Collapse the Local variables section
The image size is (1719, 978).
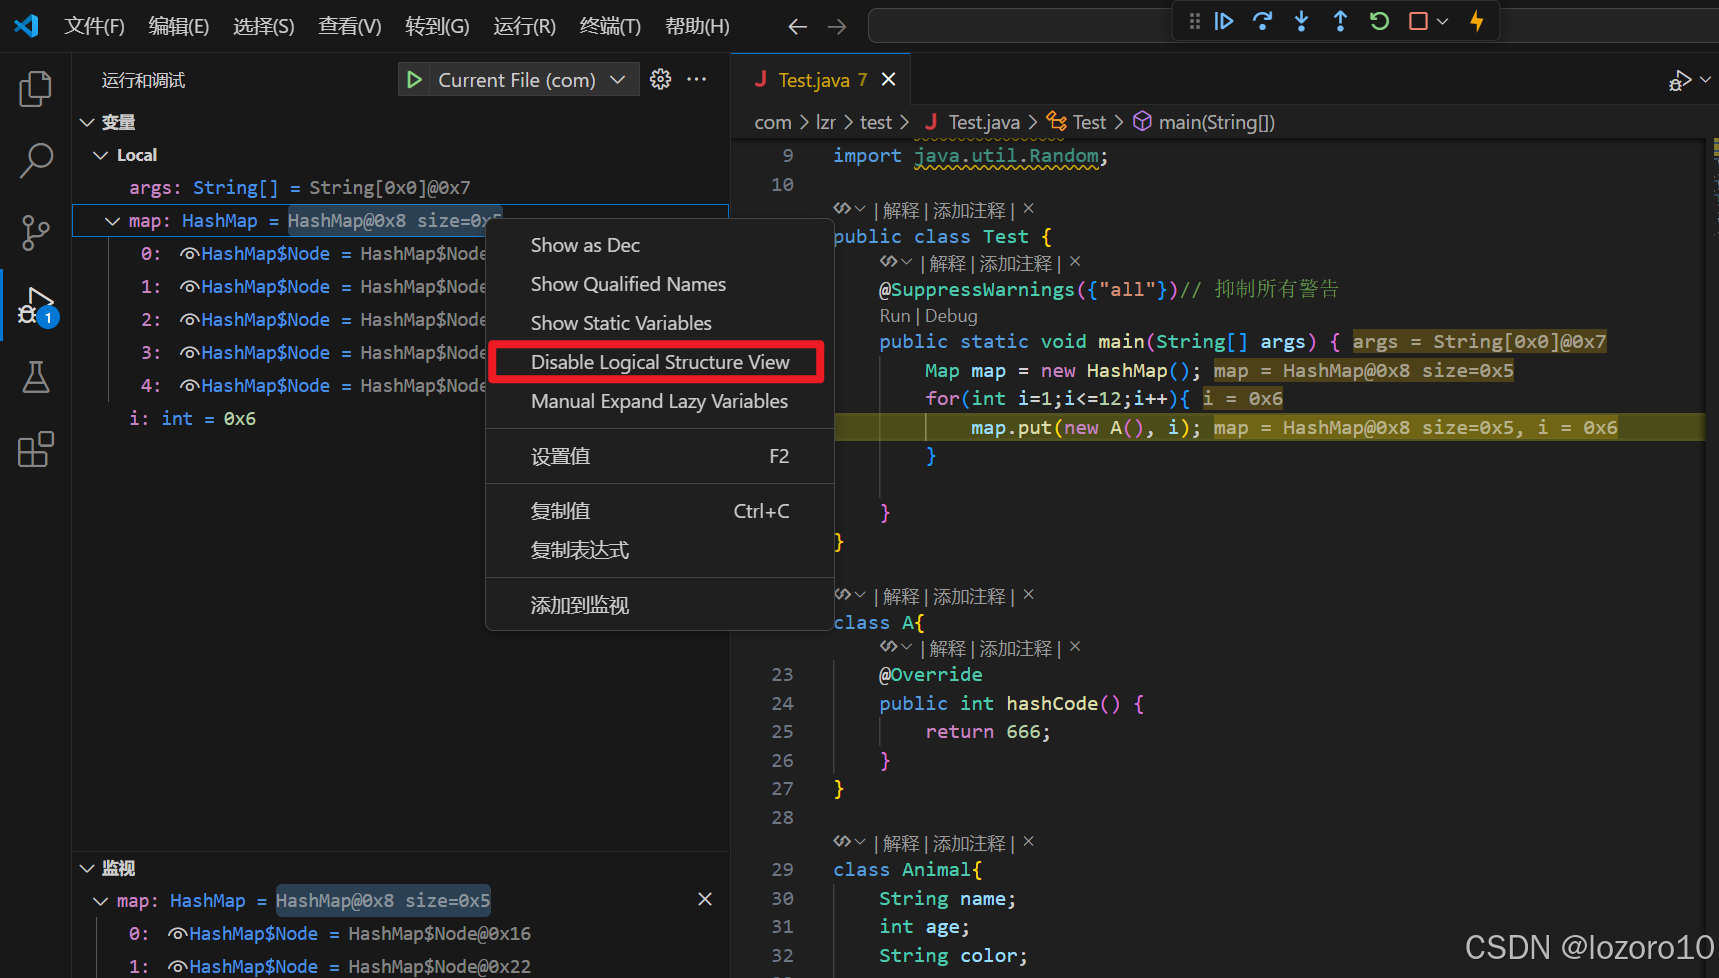(x=99, y=154)
